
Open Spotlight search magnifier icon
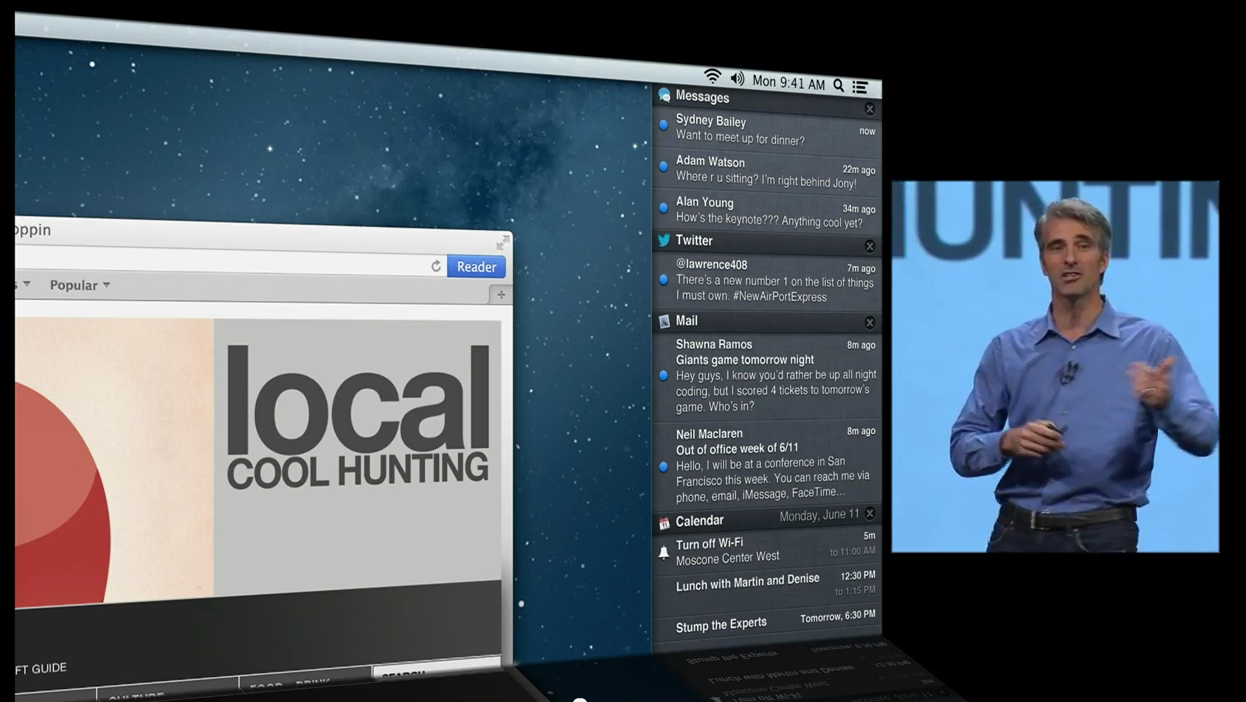[839, 85]
